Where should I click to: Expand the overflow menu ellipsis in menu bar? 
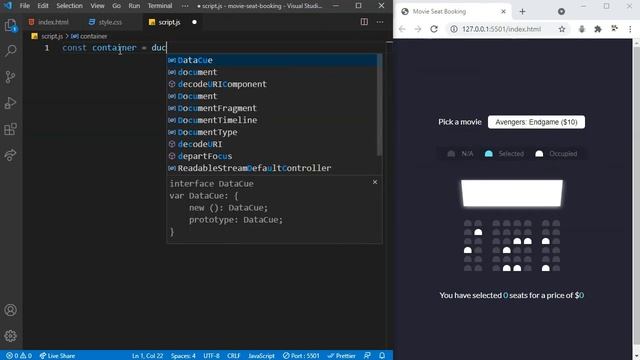coord(185,6)
